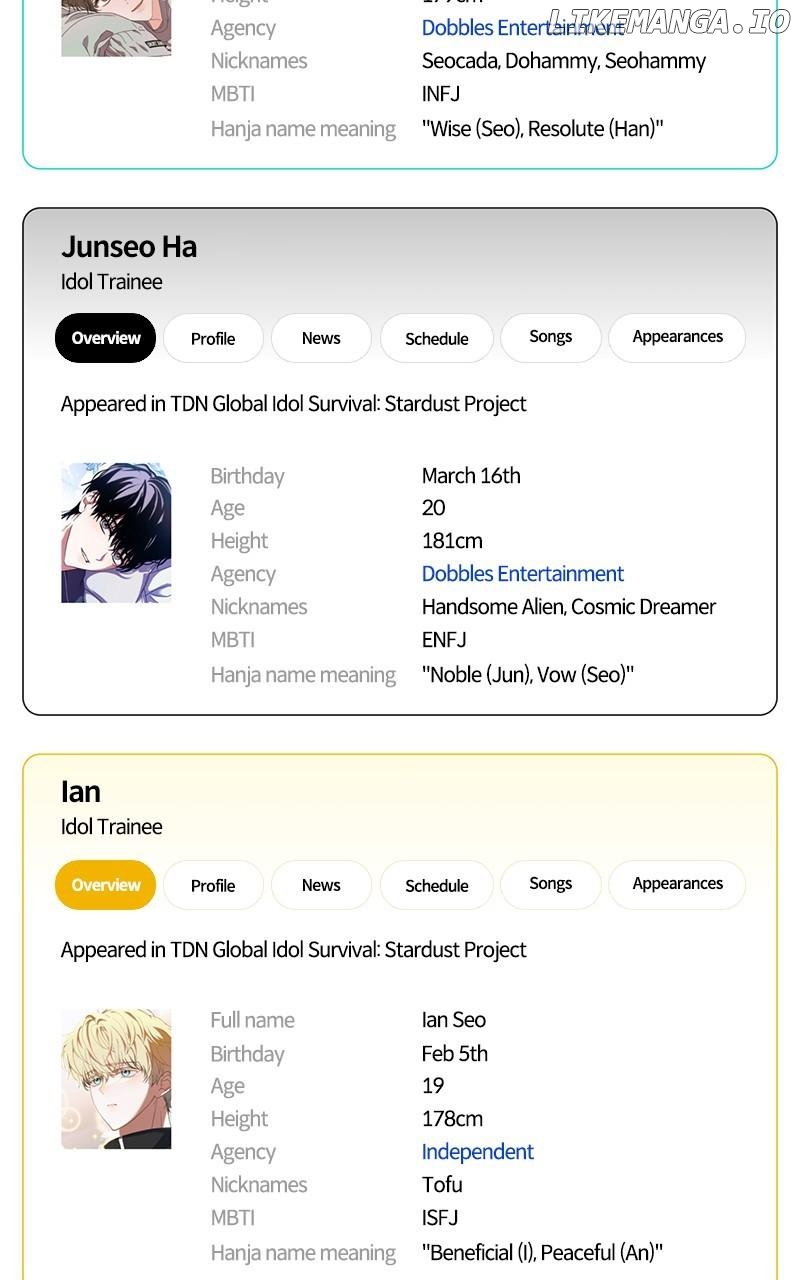800x1280 pixels.
Task: Open Ian's News tab
Action: coord(321,885)
